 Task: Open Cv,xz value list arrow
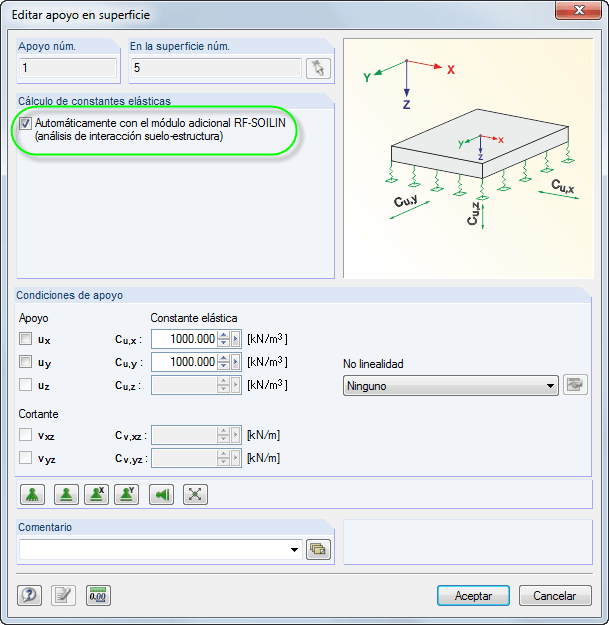point(236,435)
